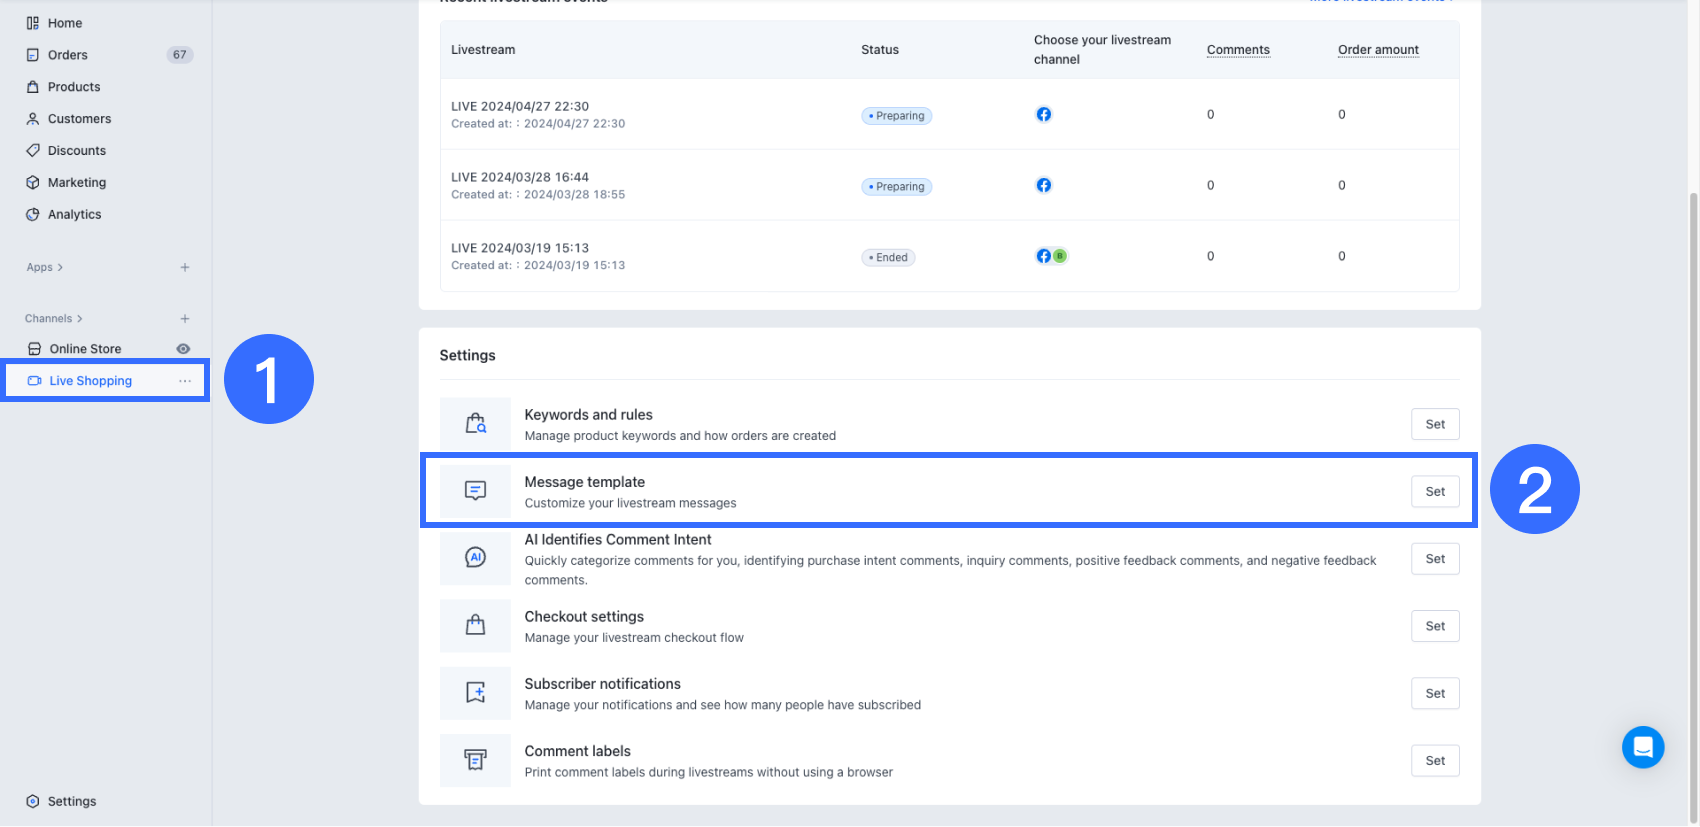The height and width of the screenshot is (827, 1700).
Task: Expand the Apps section chevron
Action: coord(60,268)
